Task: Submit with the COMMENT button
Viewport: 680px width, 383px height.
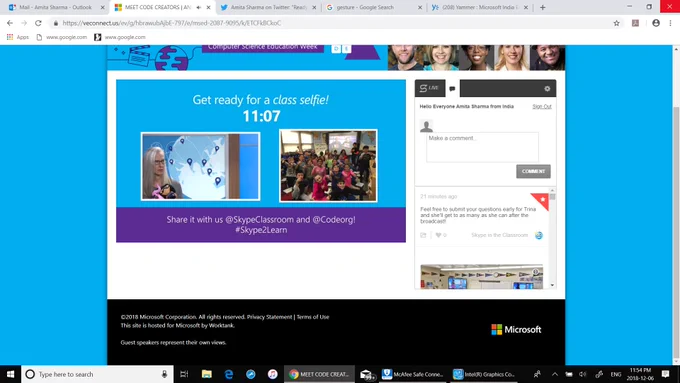Action: (533, 171)
